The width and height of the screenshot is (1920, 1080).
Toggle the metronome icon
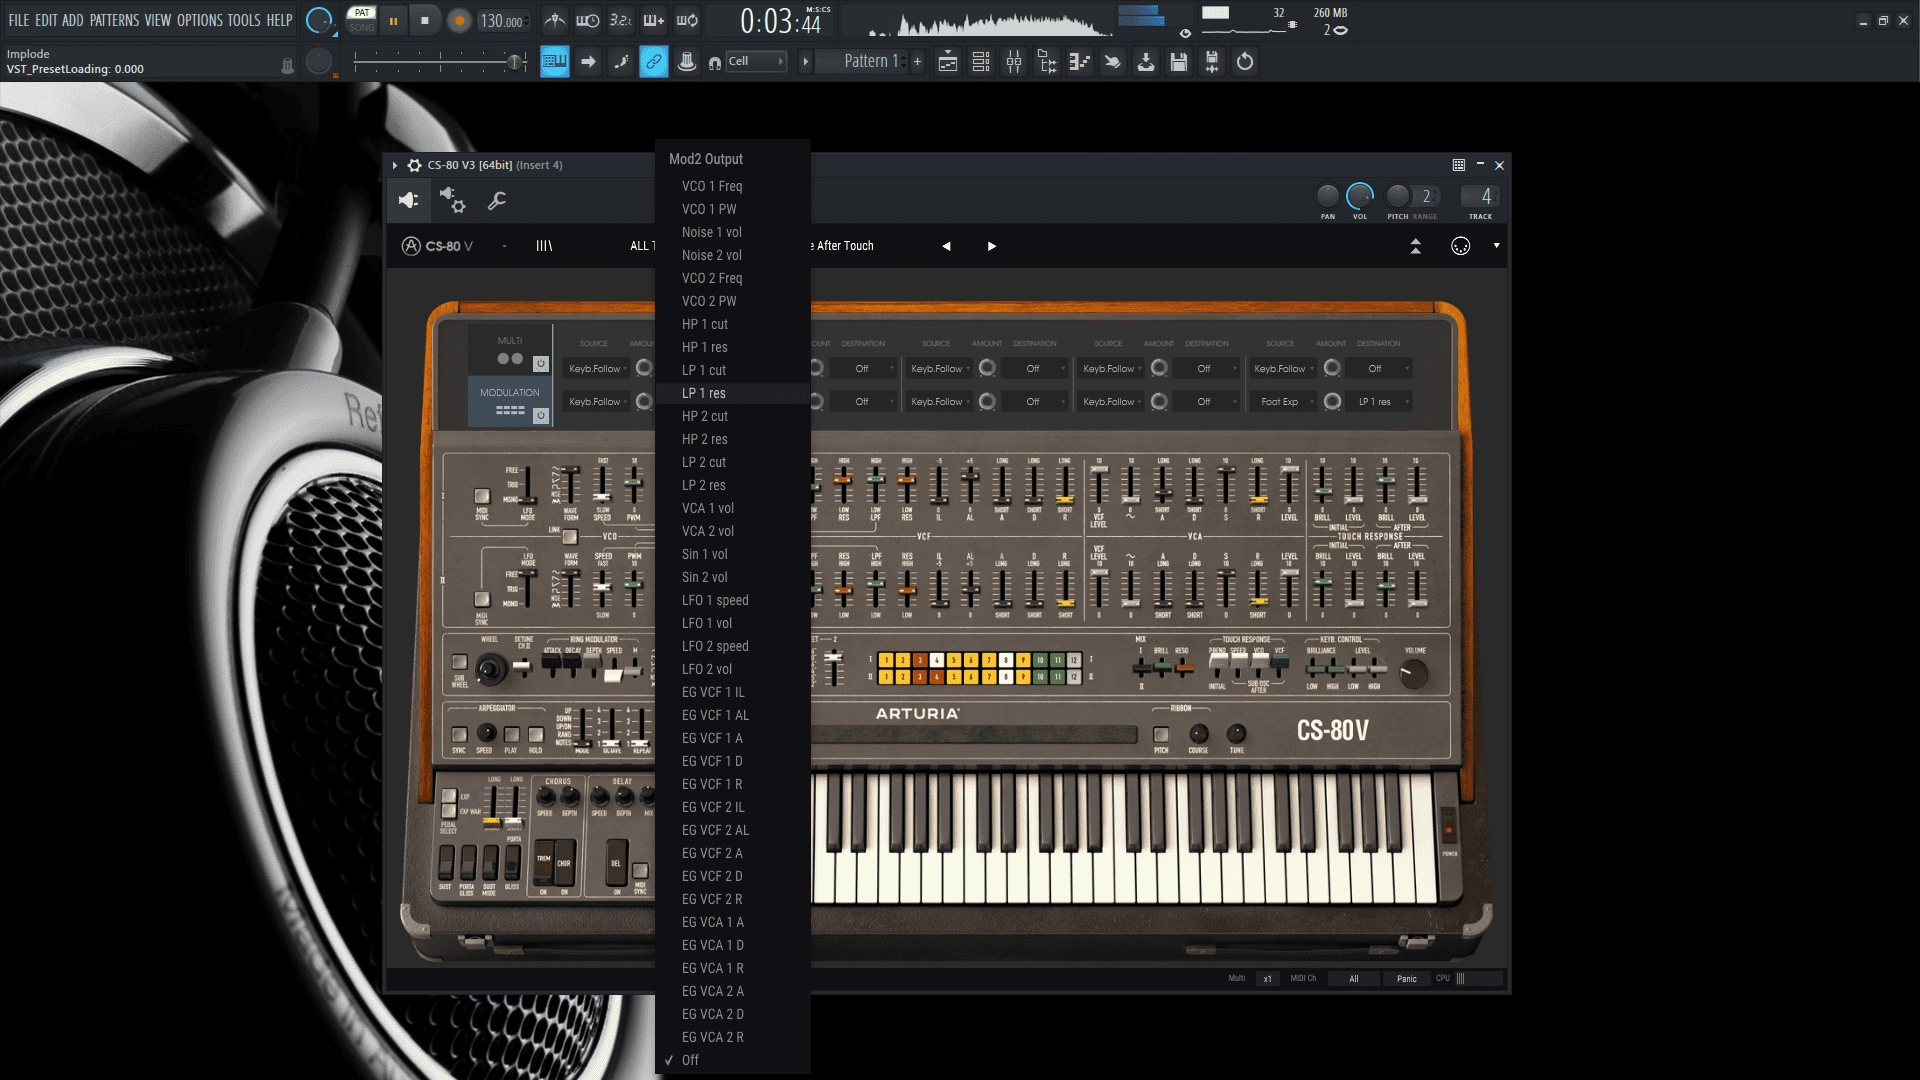point(555,20)
